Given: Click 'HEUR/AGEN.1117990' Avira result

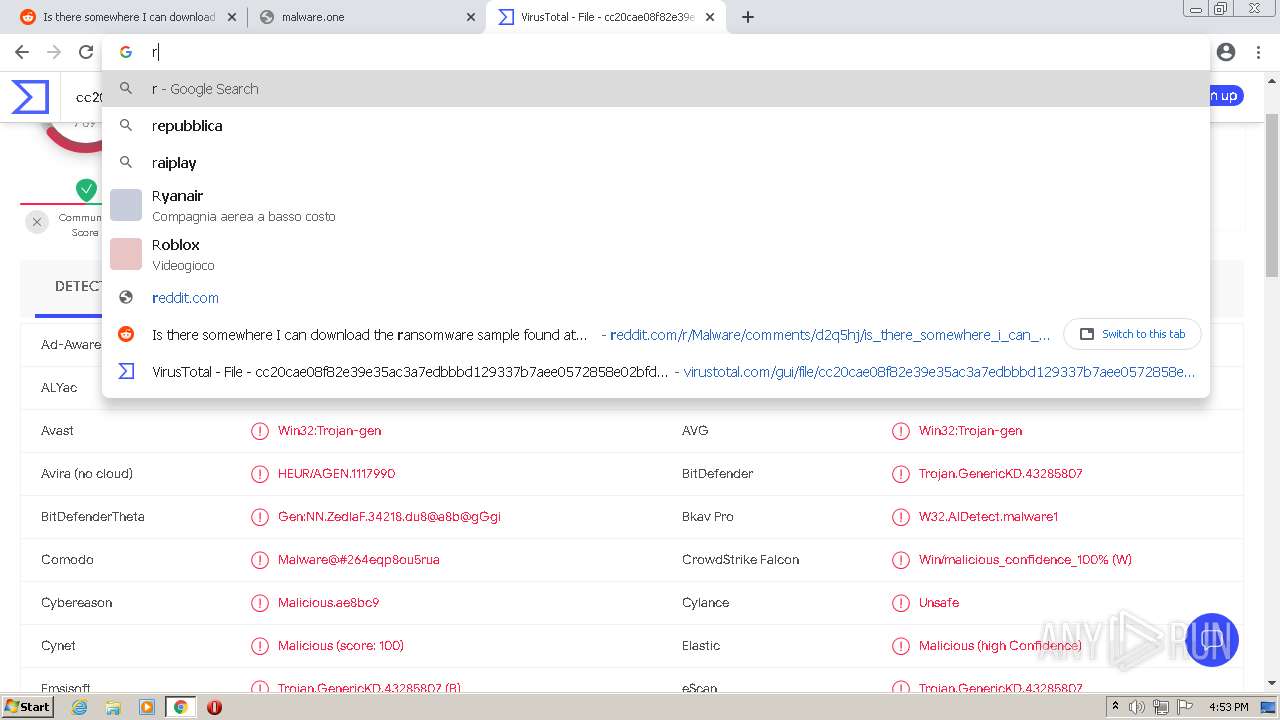Looking at the screenshot, I should [x=336, y=474].
